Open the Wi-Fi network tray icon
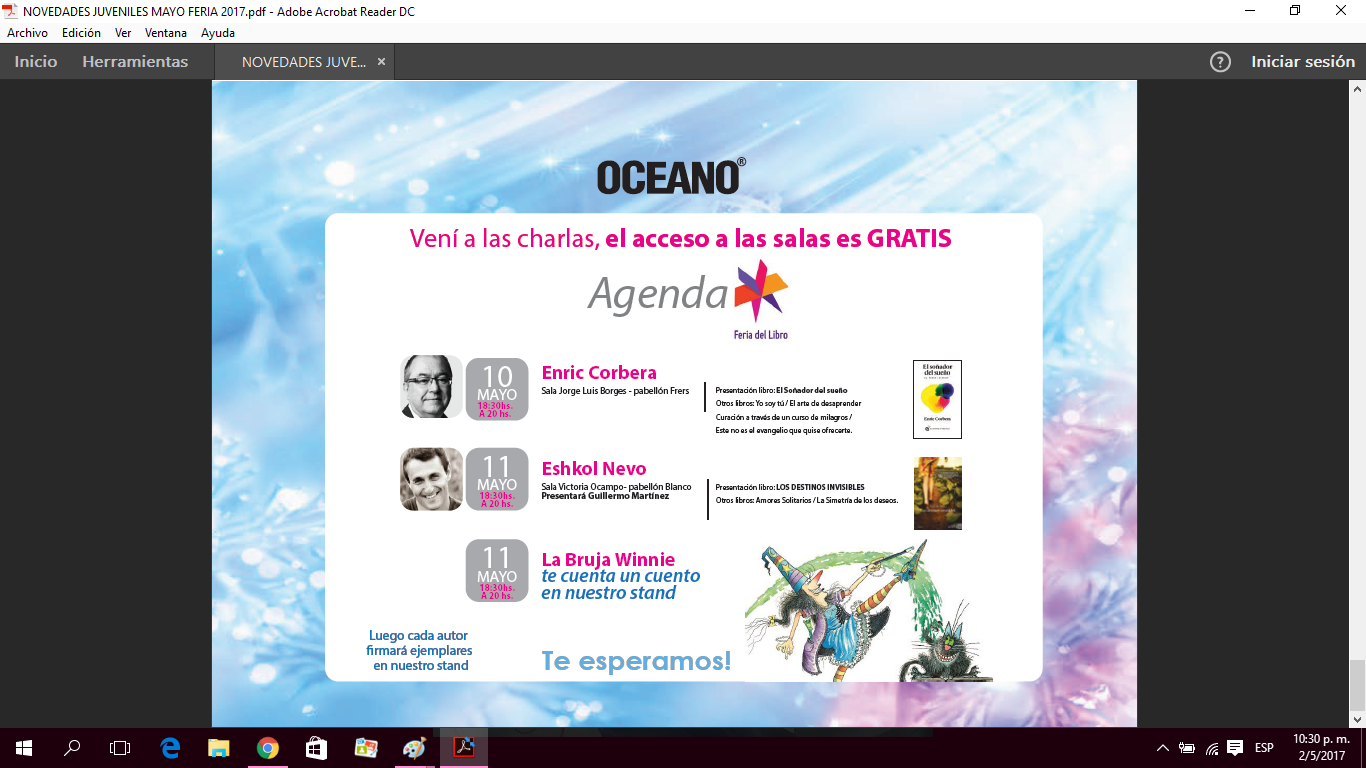1366x768 pixels. click(1212, 748)
